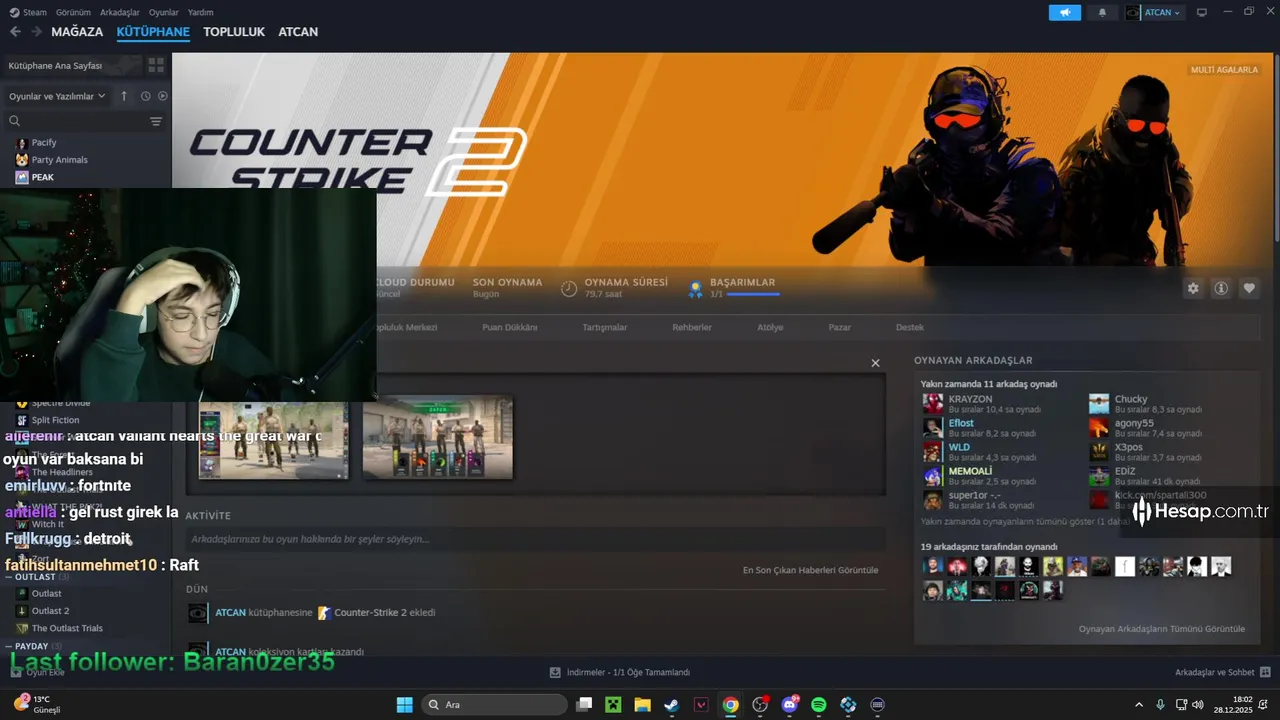The height and width of the screenshot is (720, 1280).
Task: Select the KÜTÜPHANE tab
Action: (x=153, y=32)
